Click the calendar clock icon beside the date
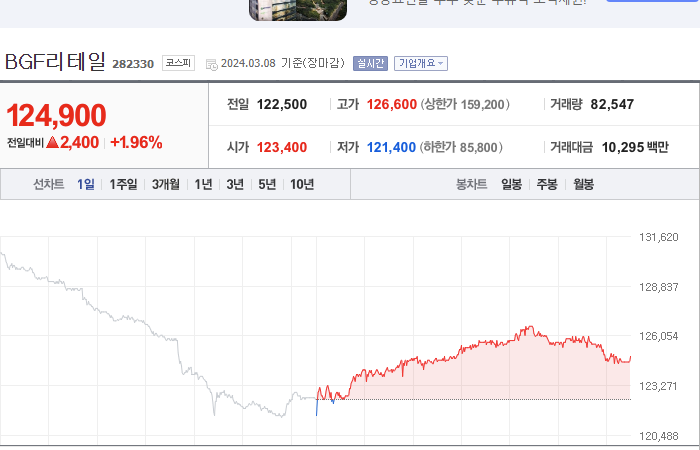Screen dimensions: 700x450 [212, 64]
